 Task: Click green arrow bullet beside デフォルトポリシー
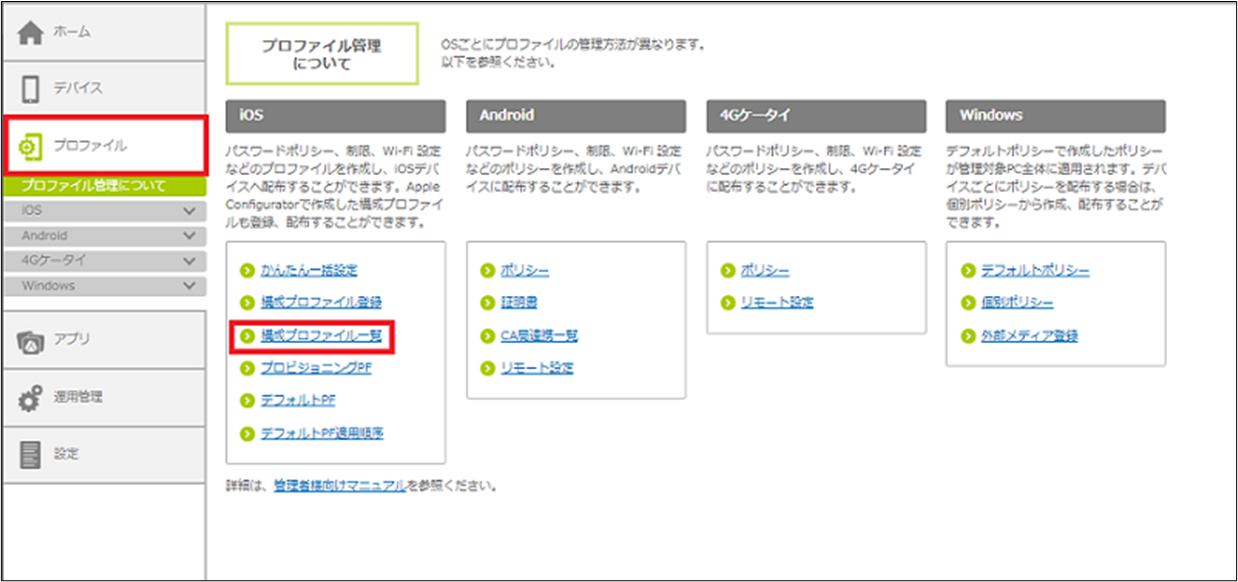[x=967, y=271]
